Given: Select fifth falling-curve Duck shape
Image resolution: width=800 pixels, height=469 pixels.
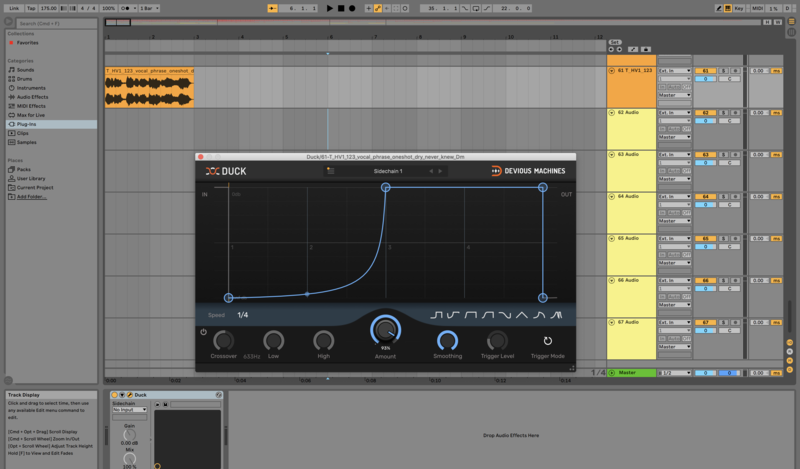Looking at the screenshot, I should point(505,315).
